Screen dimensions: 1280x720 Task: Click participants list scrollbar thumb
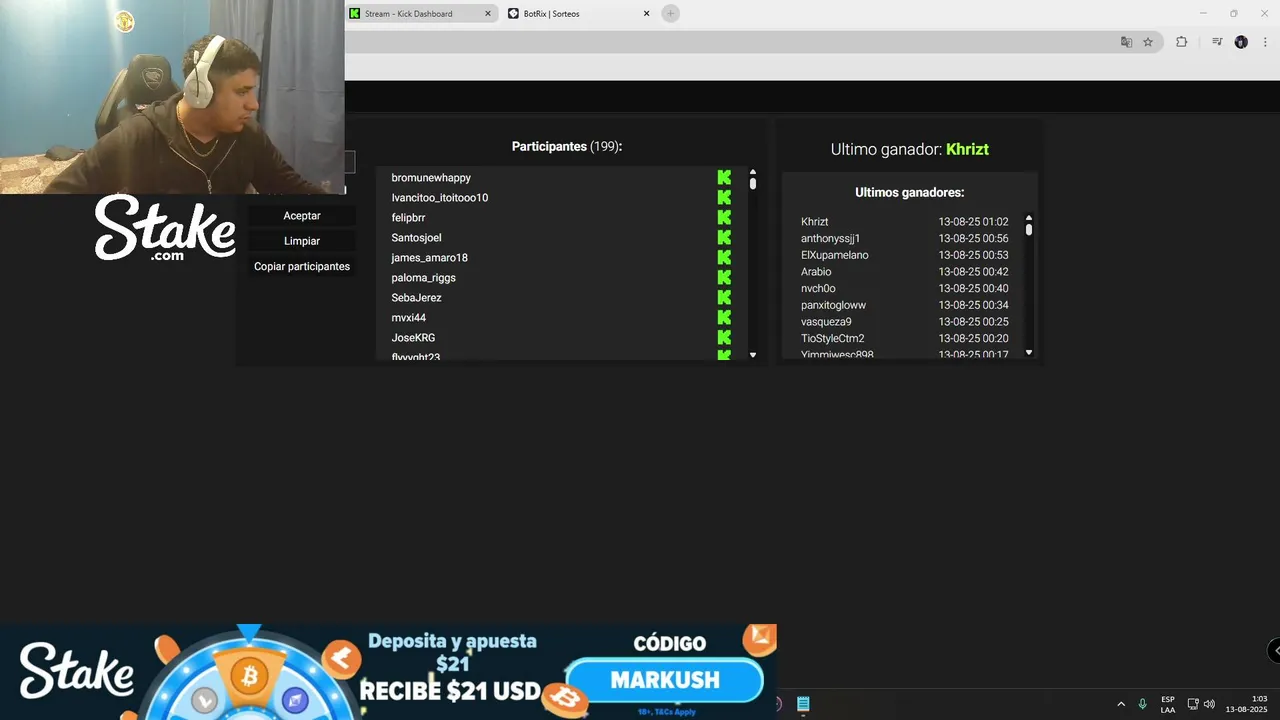pyautogui.click(x=753, y=184)
